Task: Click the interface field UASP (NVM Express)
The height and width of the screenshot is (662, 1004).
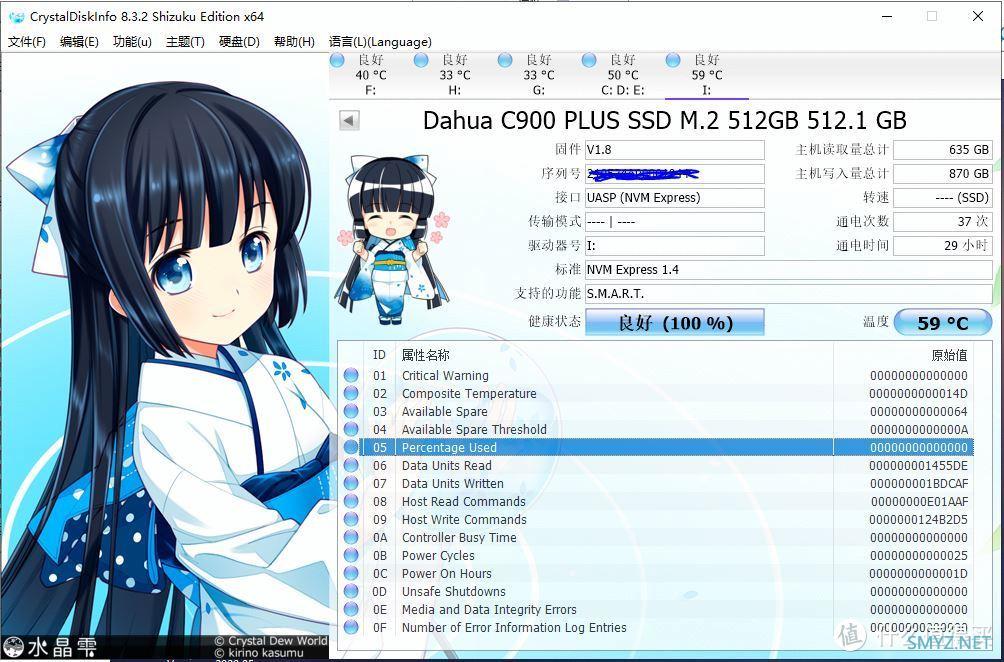Action: [x=675, y=198]
